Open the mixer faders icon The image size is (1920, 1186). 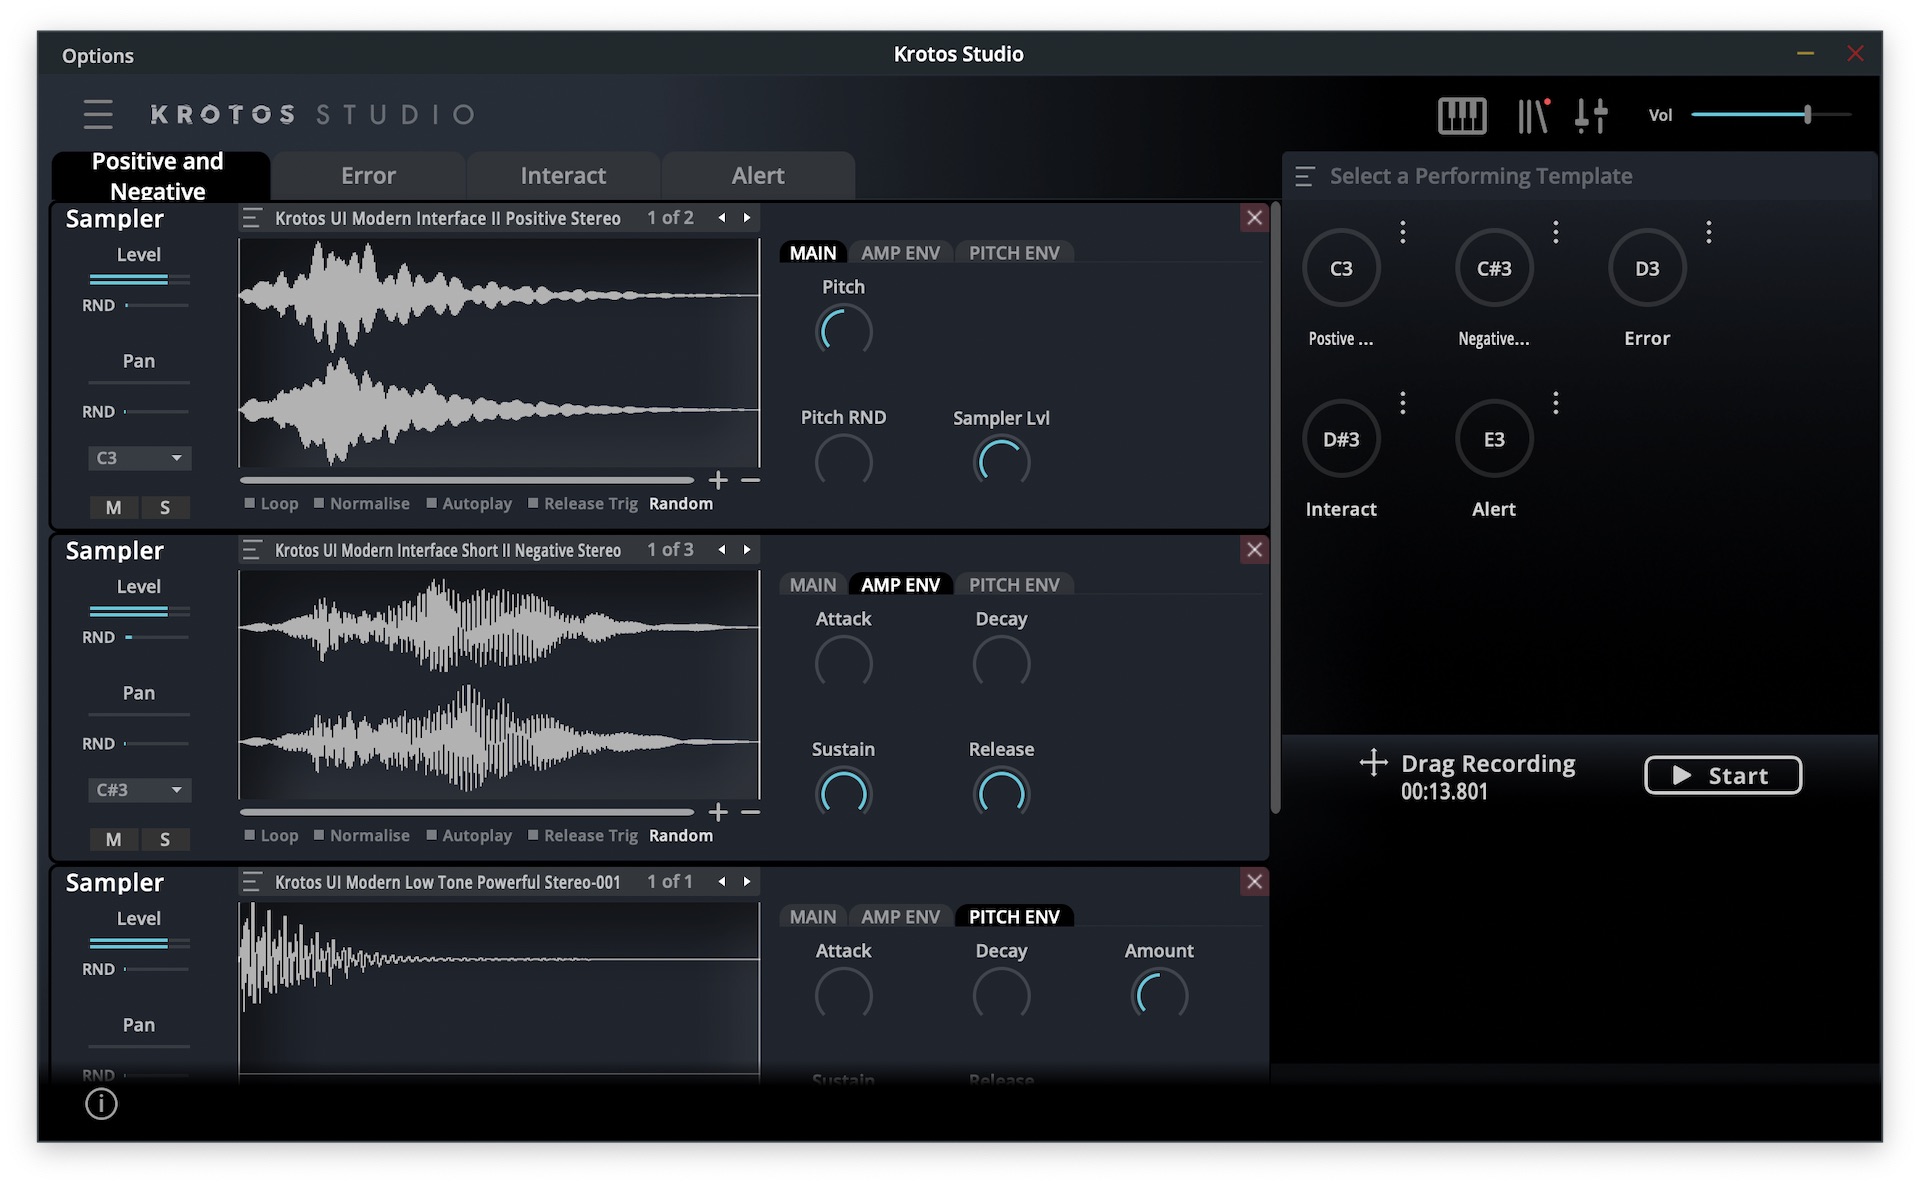pyautogui.click(x=1590, y=115)
